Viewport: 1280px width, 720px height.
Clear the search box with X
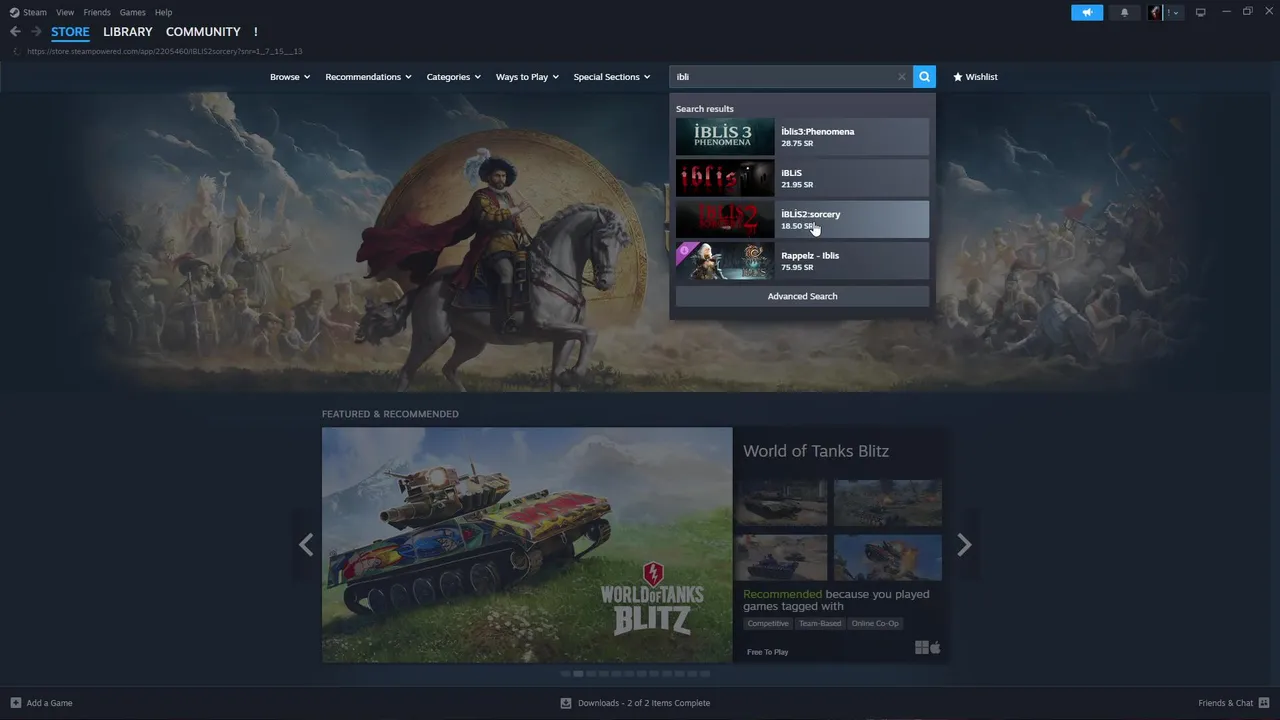click(x=901, y=77)
